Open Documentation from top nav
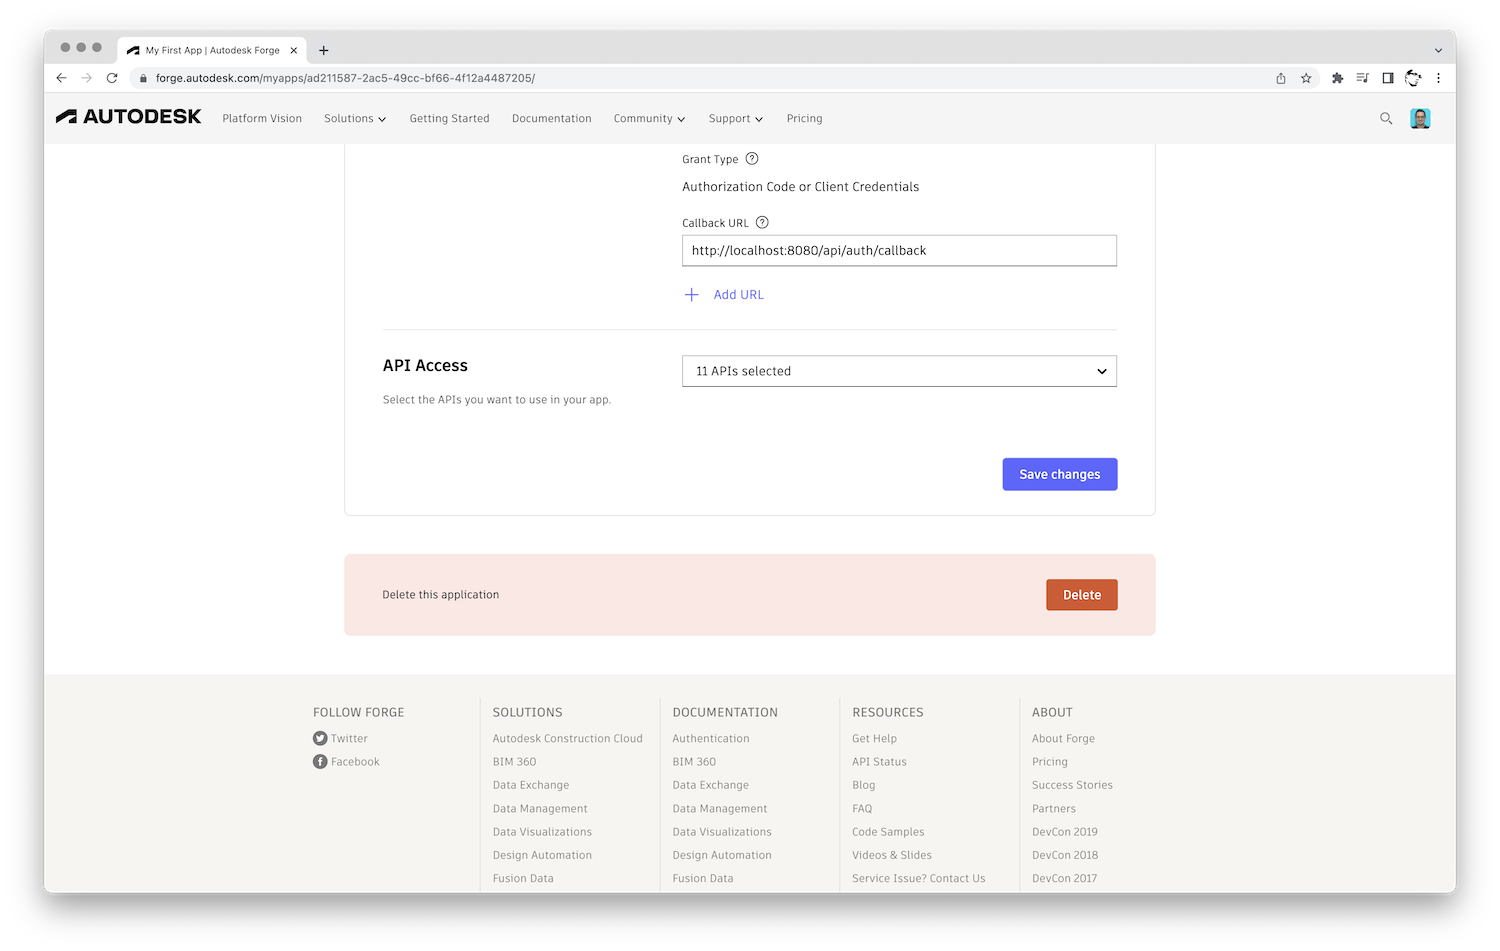This screenshot has width=1500, height=951. (x=551, y=118)
